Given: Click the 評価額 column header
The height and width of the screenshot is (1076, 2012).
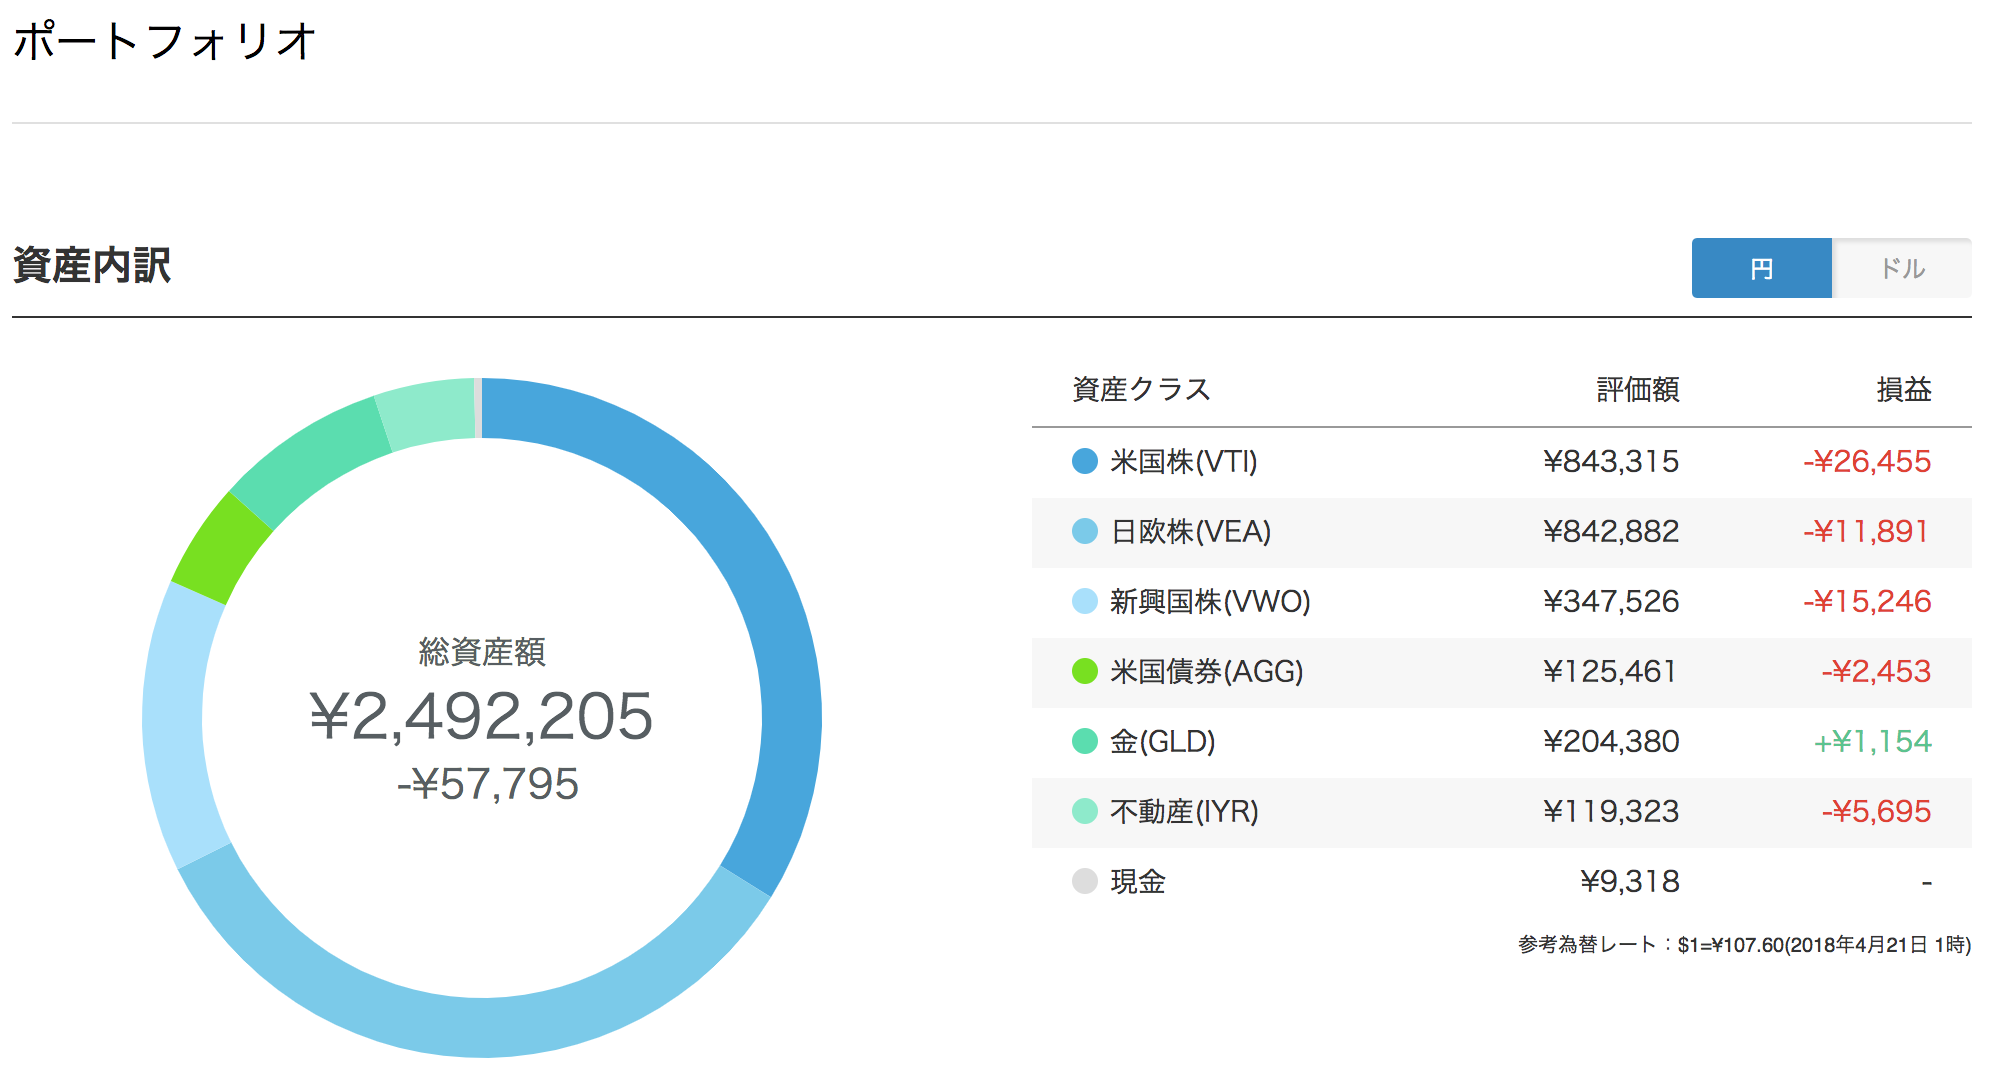Looking at the screenshot, I should (x=1638, y=389).
